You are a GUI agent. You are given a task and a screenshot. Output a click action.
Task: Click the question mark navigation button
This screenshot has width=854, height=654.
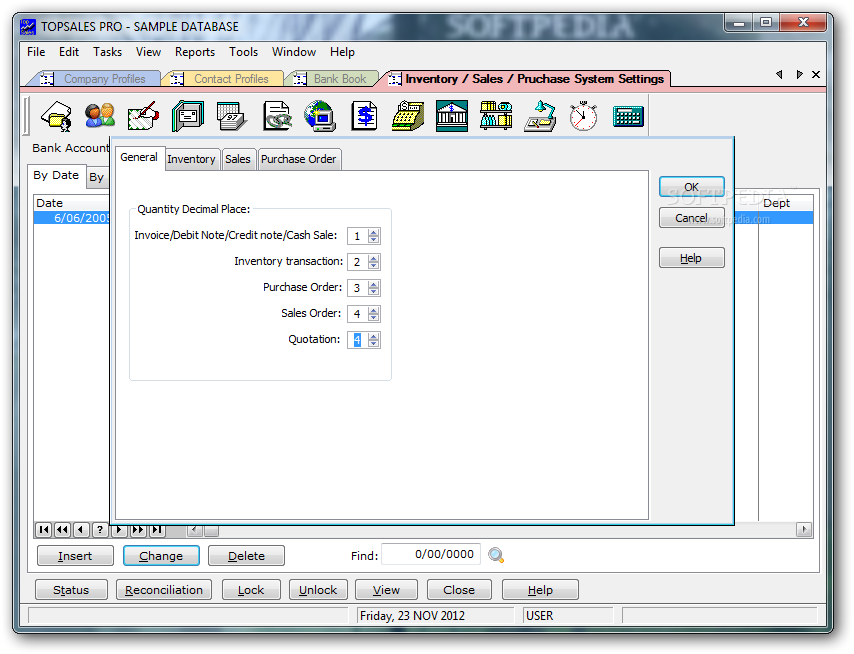tap(100, 529)
